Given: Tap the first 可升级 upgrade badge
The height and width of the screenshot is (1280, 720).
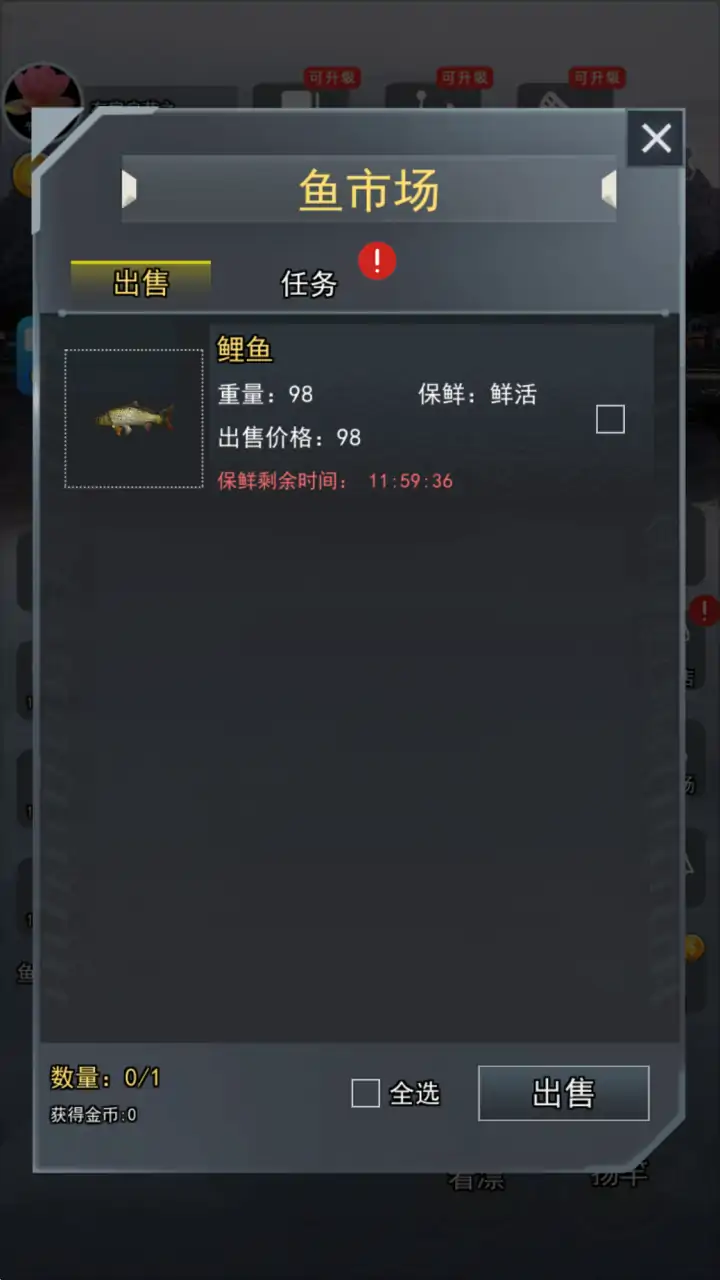Looking at the screenshot, I should point(332,78).
